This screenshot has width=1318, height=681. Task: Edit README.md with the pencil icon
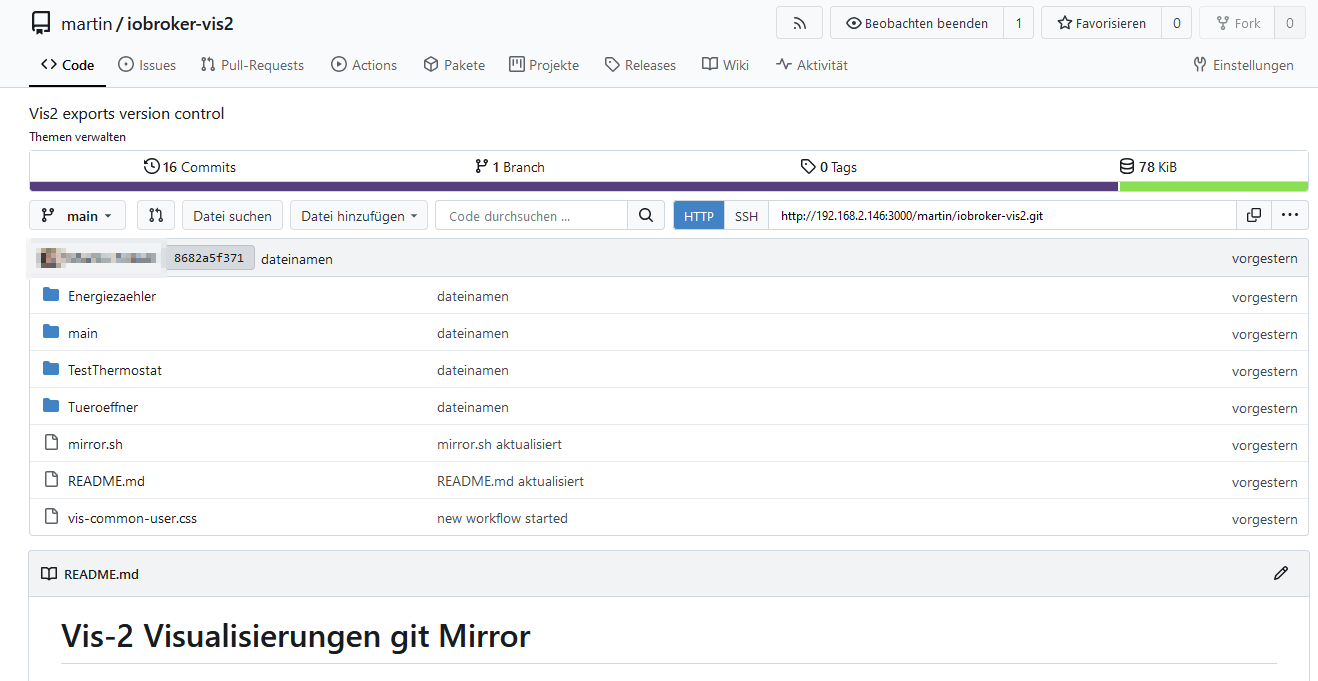[x=1281, y=573]
